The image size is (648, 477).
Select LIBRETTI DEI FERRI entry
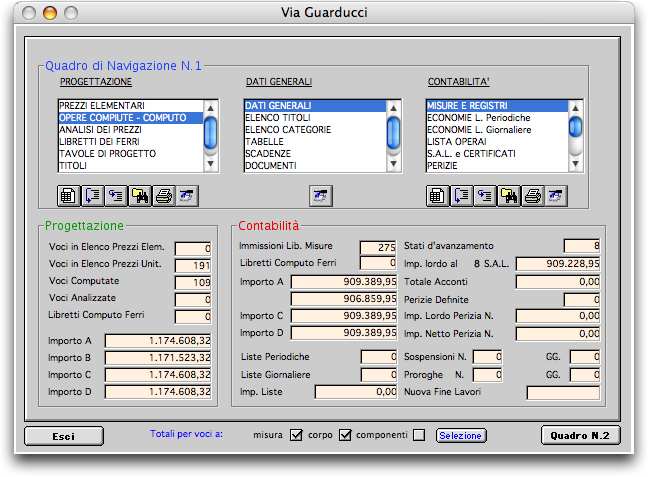pyautogui.click(x=131, y=142)
